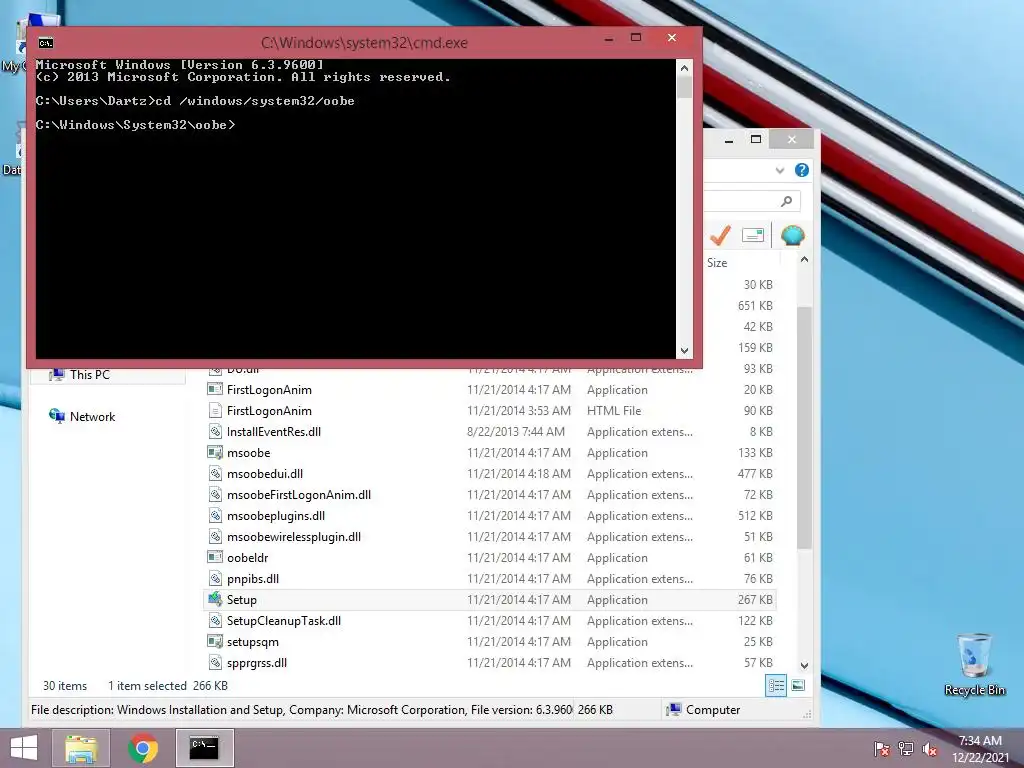
Task: Switch to details view layout button
Action: click(776, 685)
